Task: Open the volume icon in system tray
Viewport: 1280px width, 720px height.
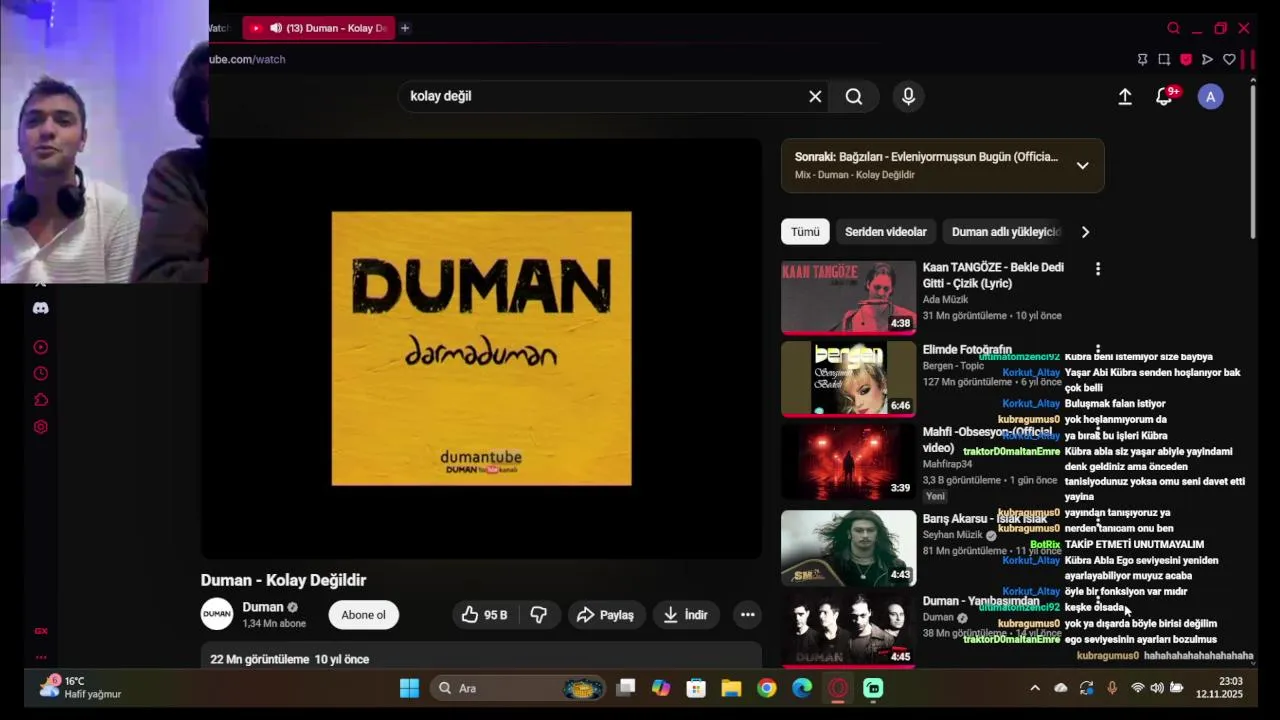Action: pyautogui.click(x=1157, y=688)
